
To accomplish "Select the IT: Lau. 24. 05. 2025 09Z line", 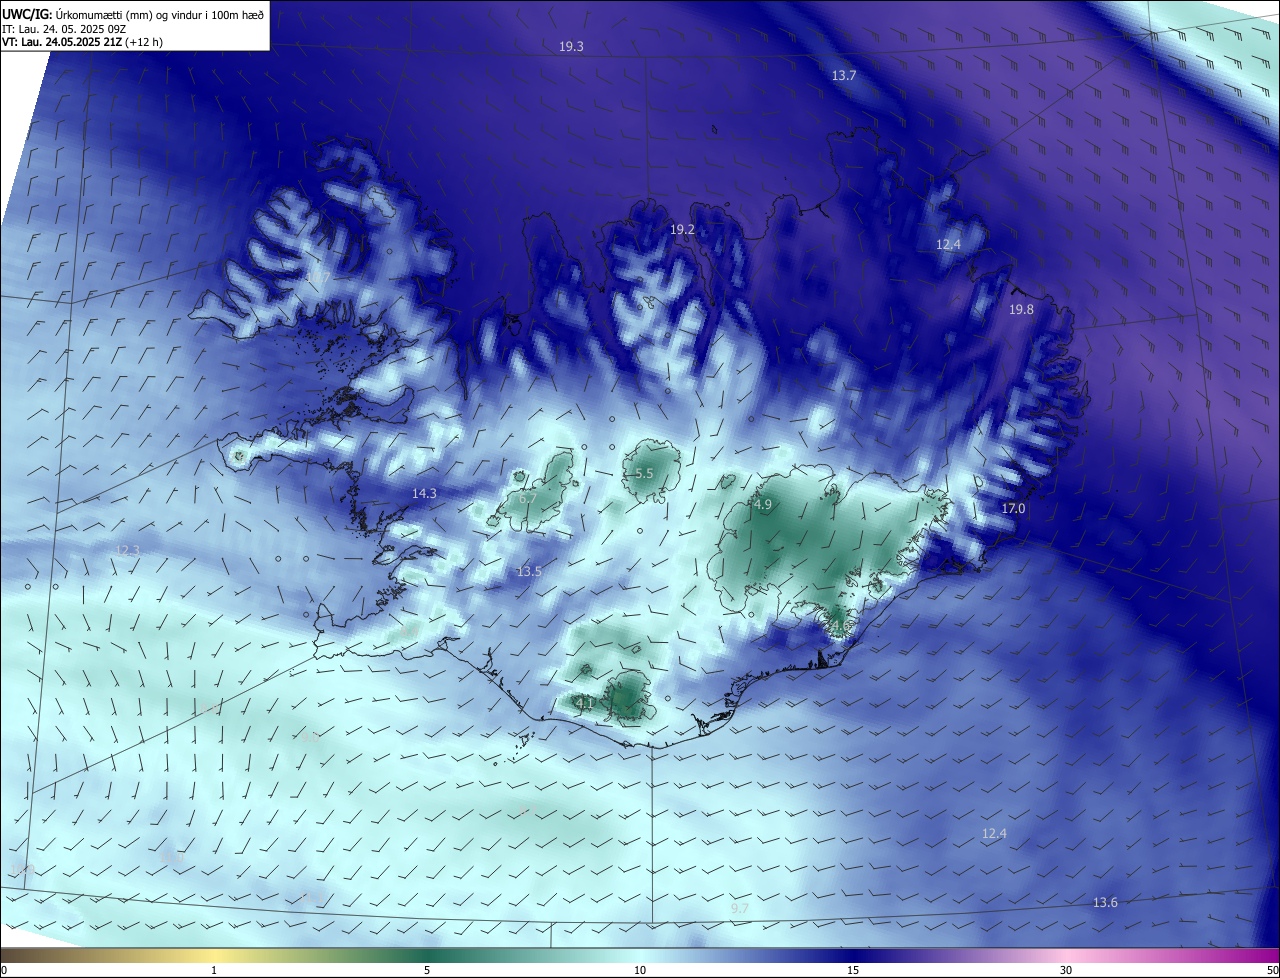I will click(x=64, y=28).
